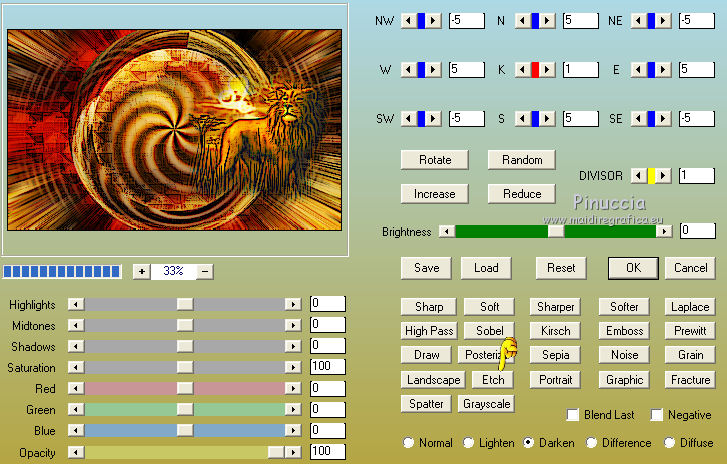Apply the Sobel preset

coord(489,331)
